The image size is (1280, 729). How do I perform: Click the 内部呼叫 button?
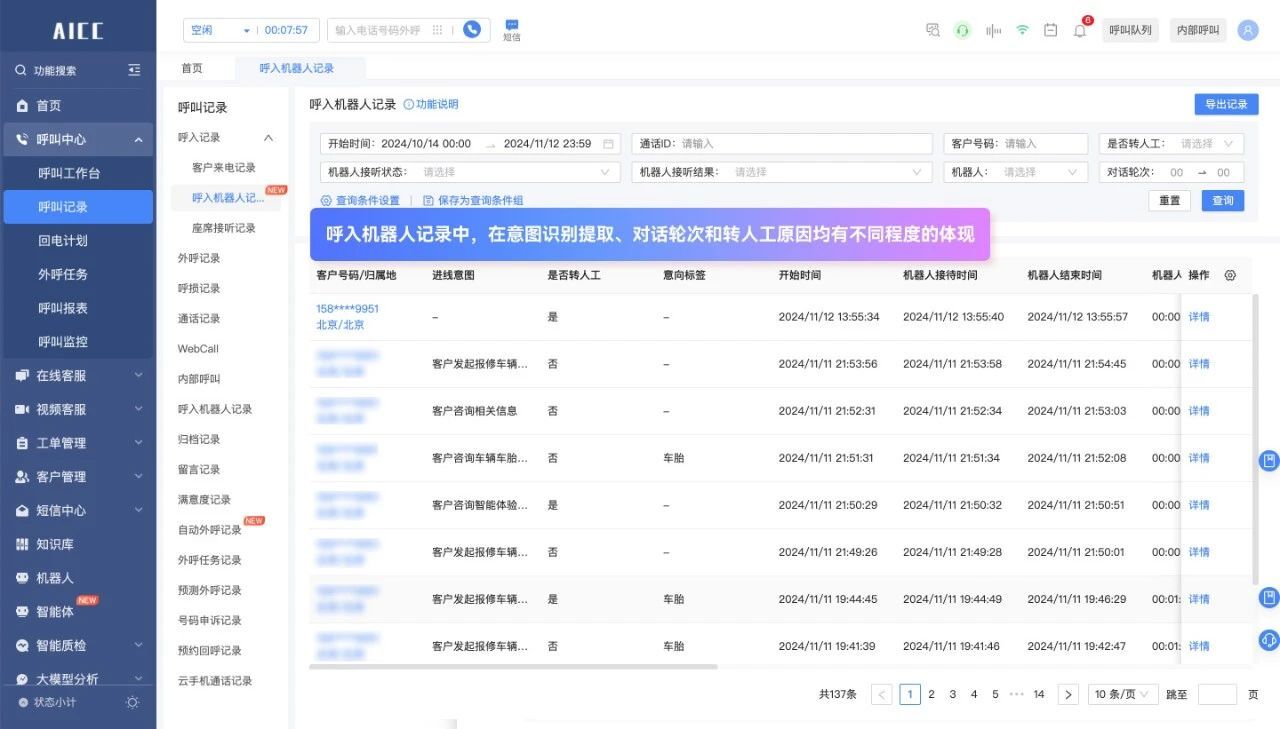pos(1198,30)
